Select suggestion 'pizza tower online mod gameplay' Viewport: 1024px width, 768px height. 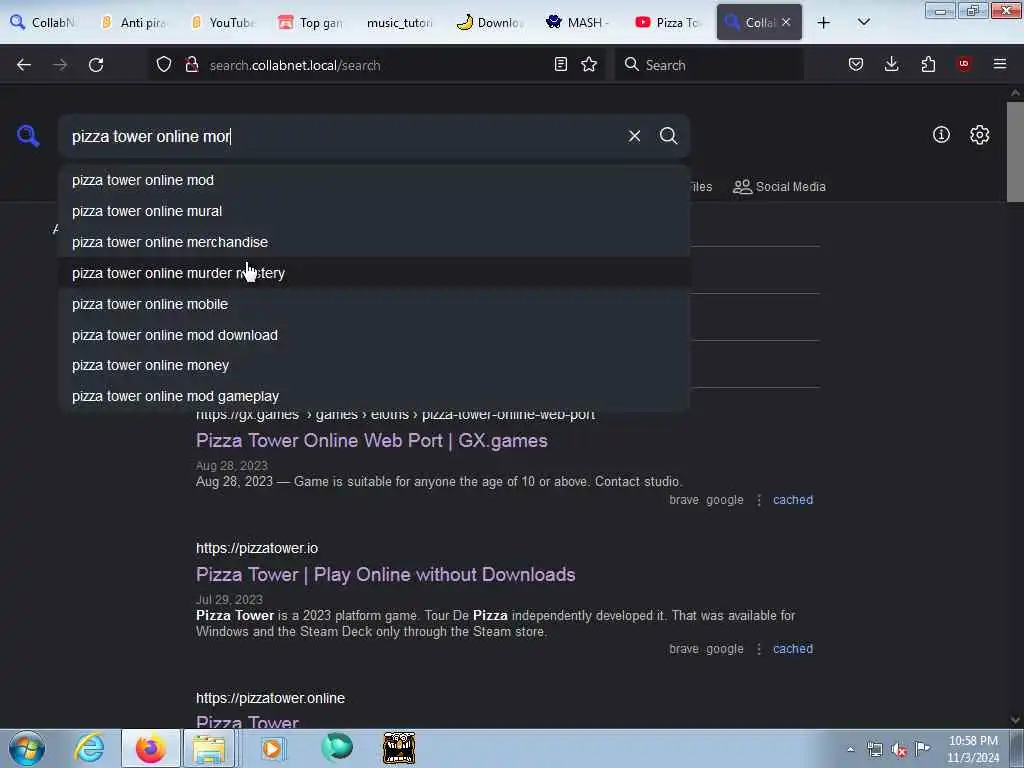click(x=374, y=396)
